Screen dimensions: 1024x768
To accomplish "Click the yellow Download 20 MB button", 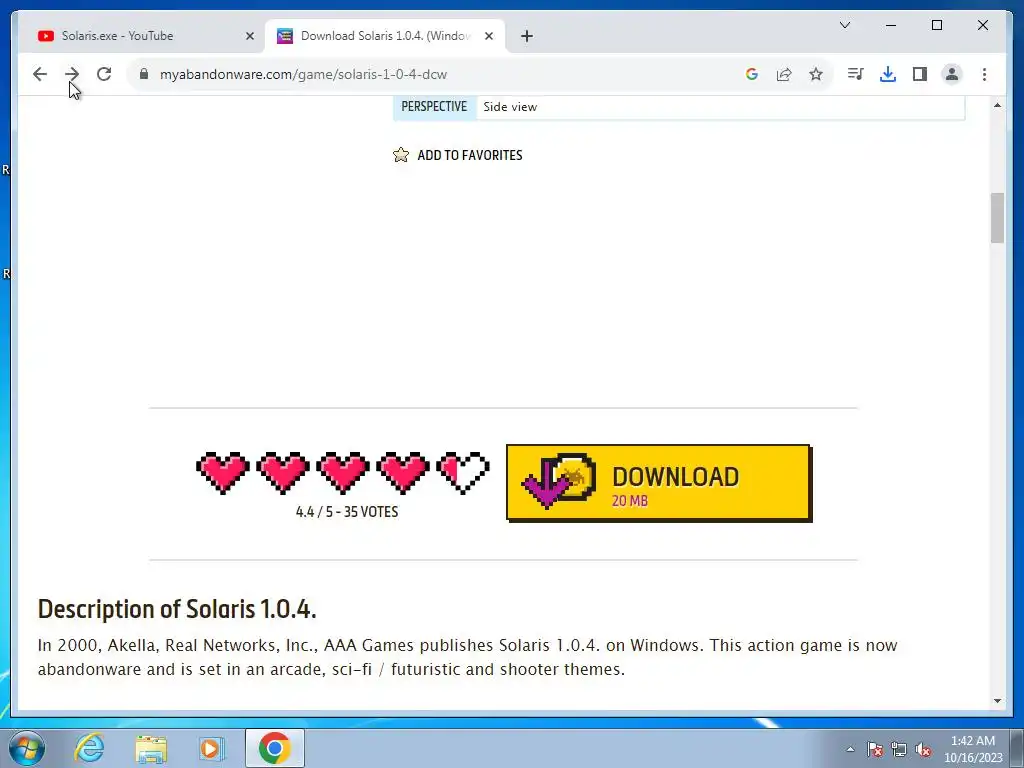I will (659, 483).
